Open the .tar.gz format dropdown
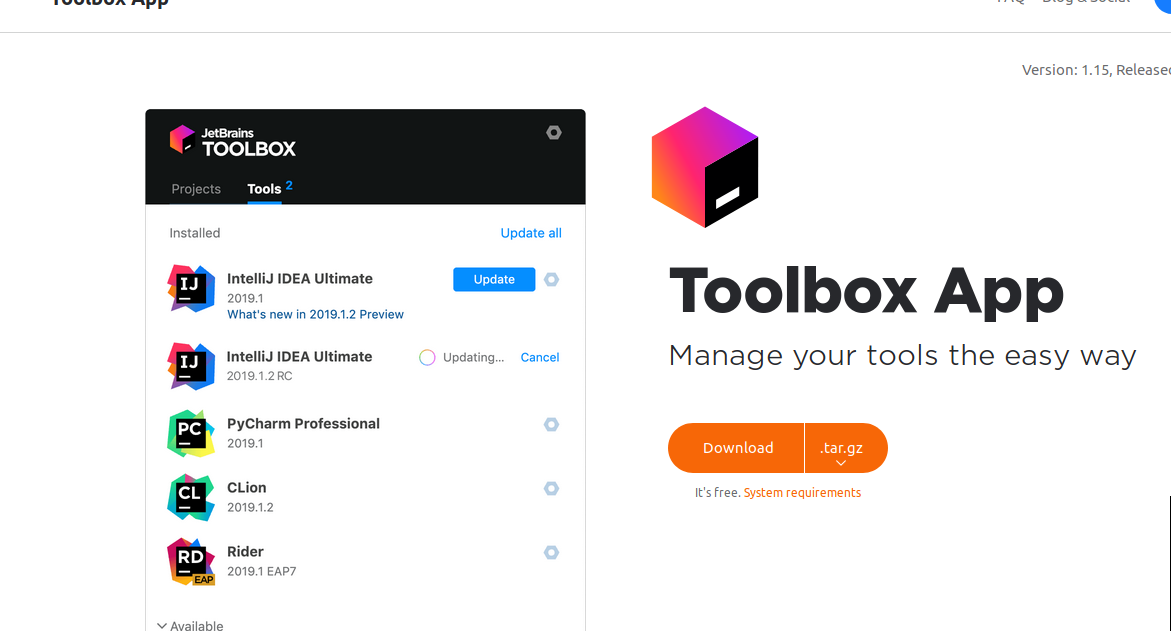The height and width of the screenshot is (631, 1171). click(846, 448)
